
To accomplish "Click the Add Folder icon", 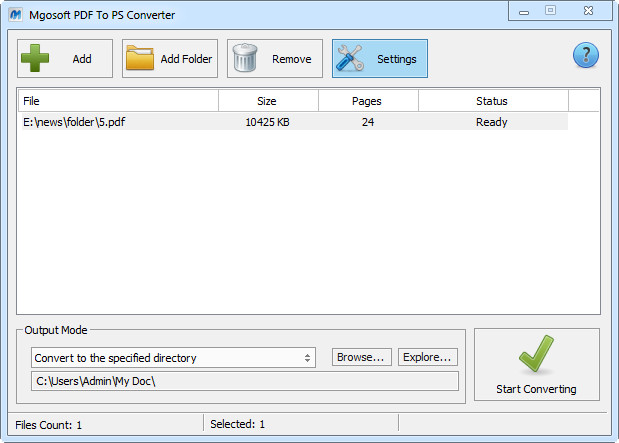I will (x=141, y=59).
